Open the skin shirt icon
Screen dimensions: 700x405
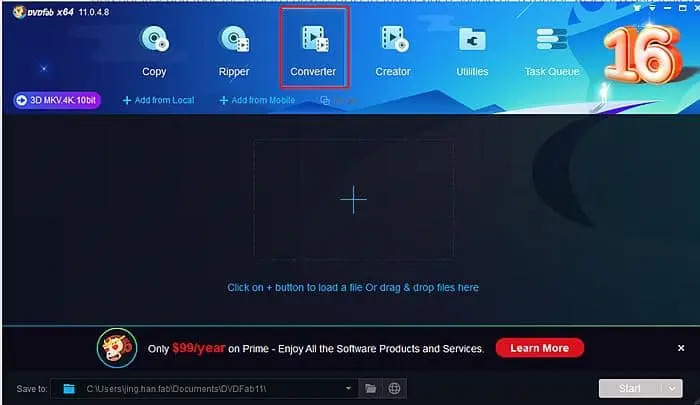(637, 8)
